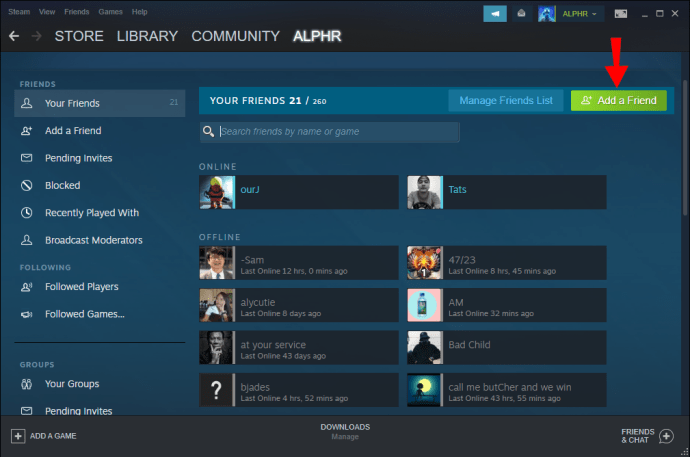Screen dimensions: 690x457
Task: Open the Help menu
Action: 139,12
